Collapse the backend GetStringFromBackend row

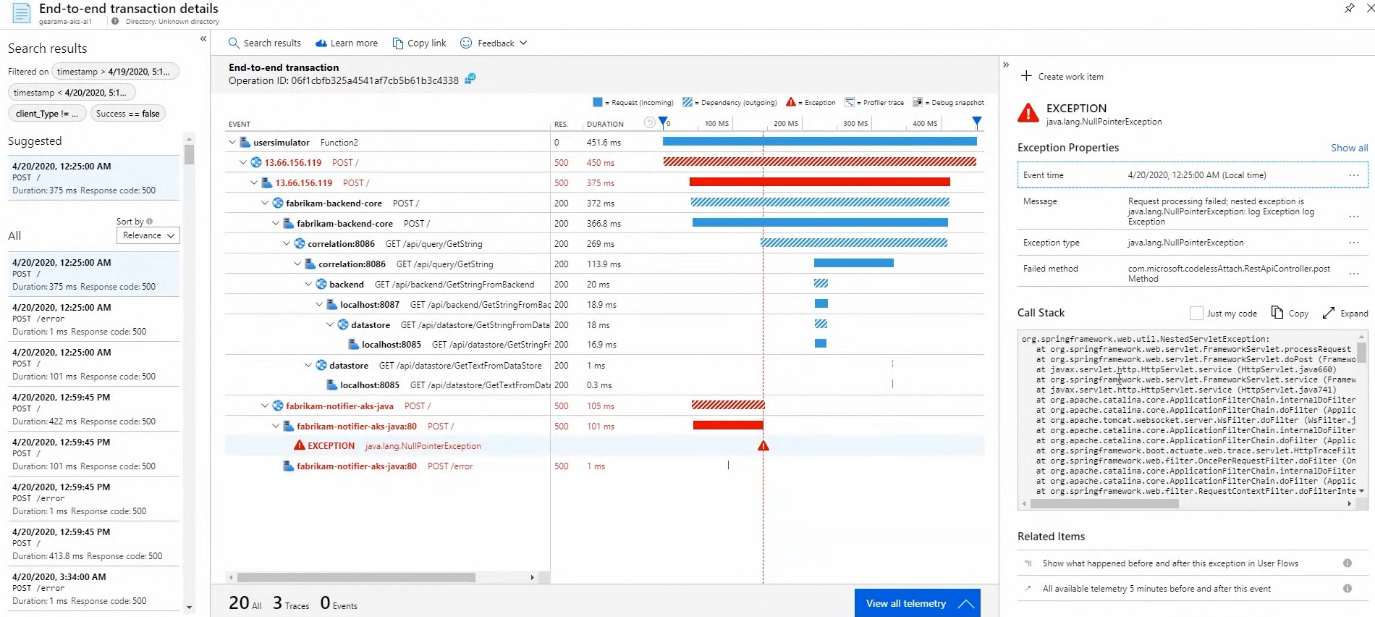click(309, 284)
